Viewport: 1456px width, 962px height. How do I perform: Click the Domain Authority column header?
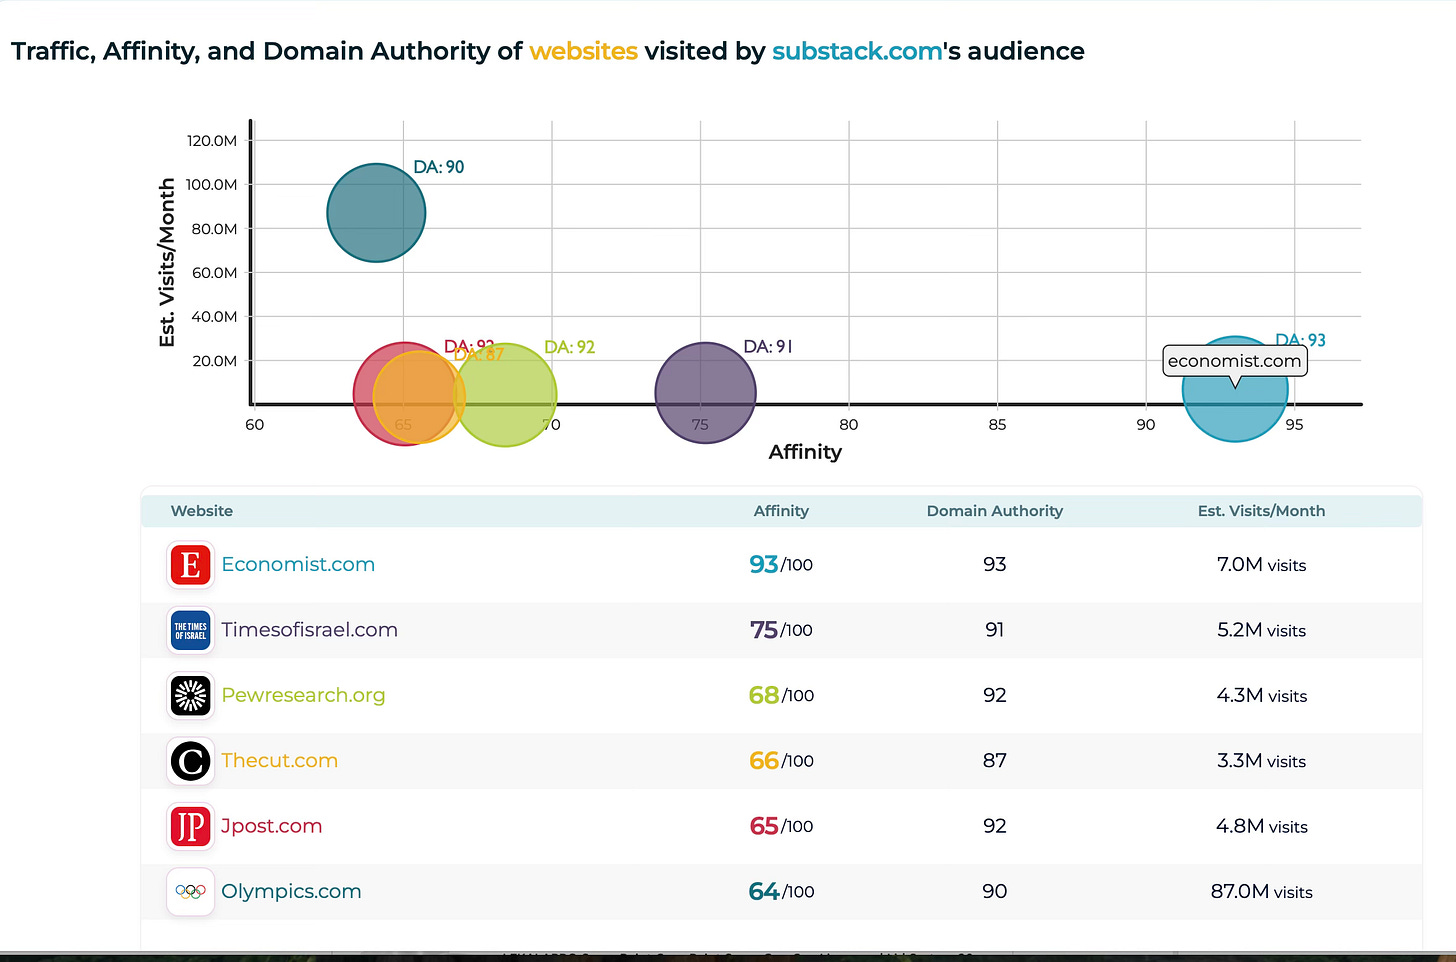point(995,511)
